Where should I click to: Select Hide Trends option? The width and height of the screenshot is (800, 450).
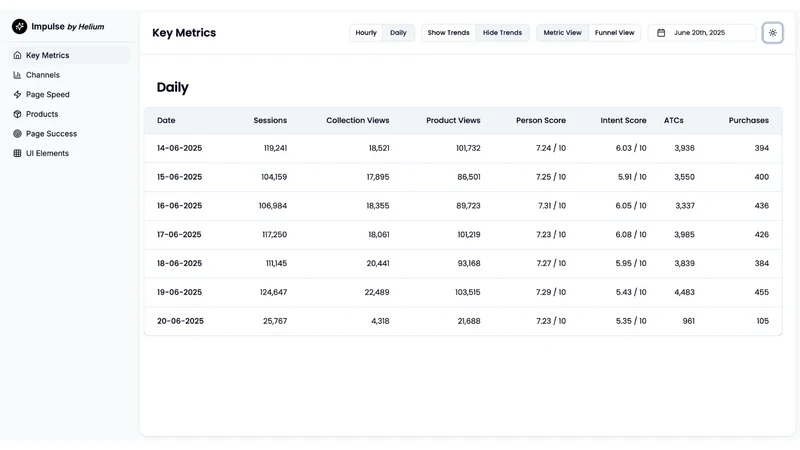click(503, 33)
